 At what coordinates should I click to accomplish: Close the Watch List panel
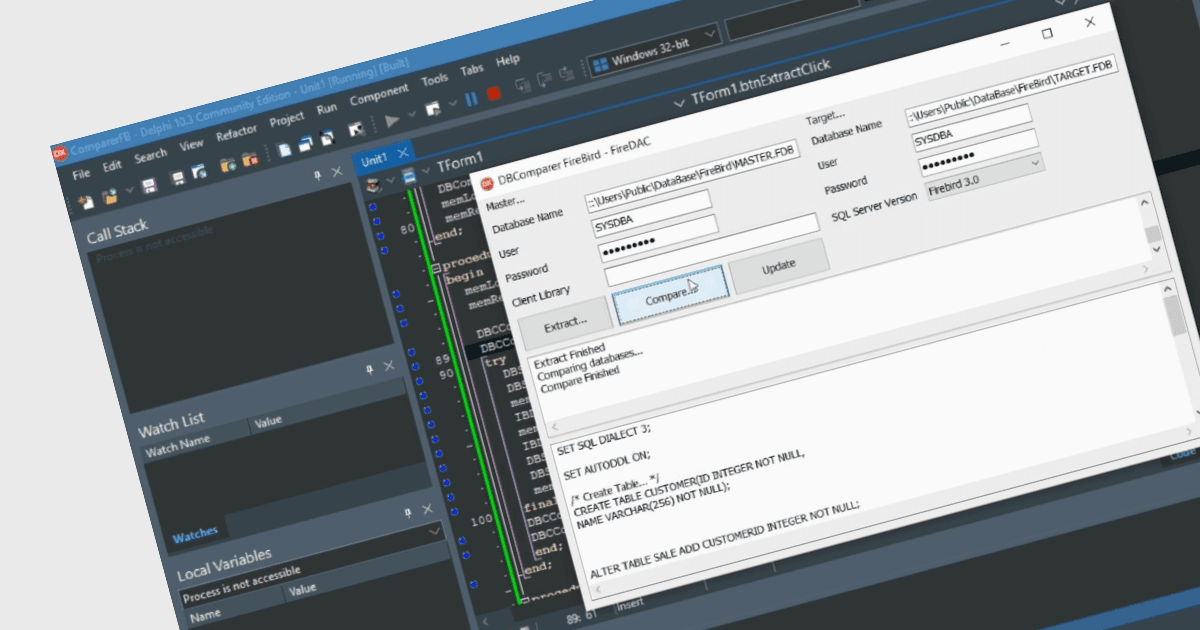click(389, 364)
